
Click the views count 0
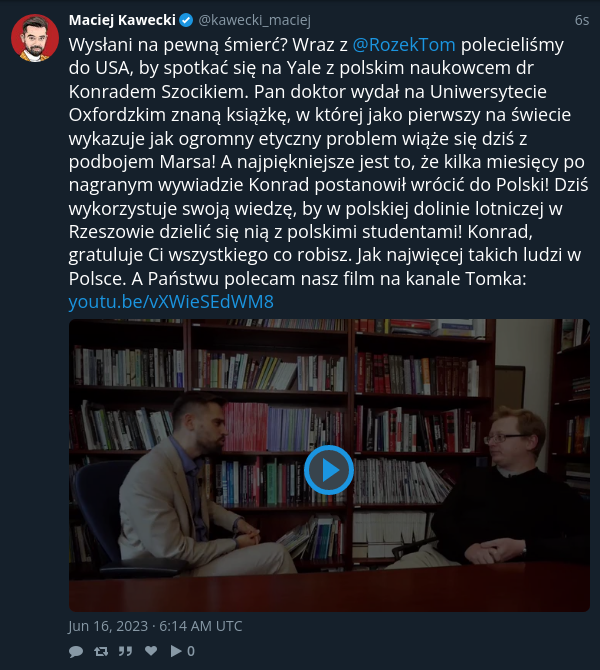click(x=191, y=651)
